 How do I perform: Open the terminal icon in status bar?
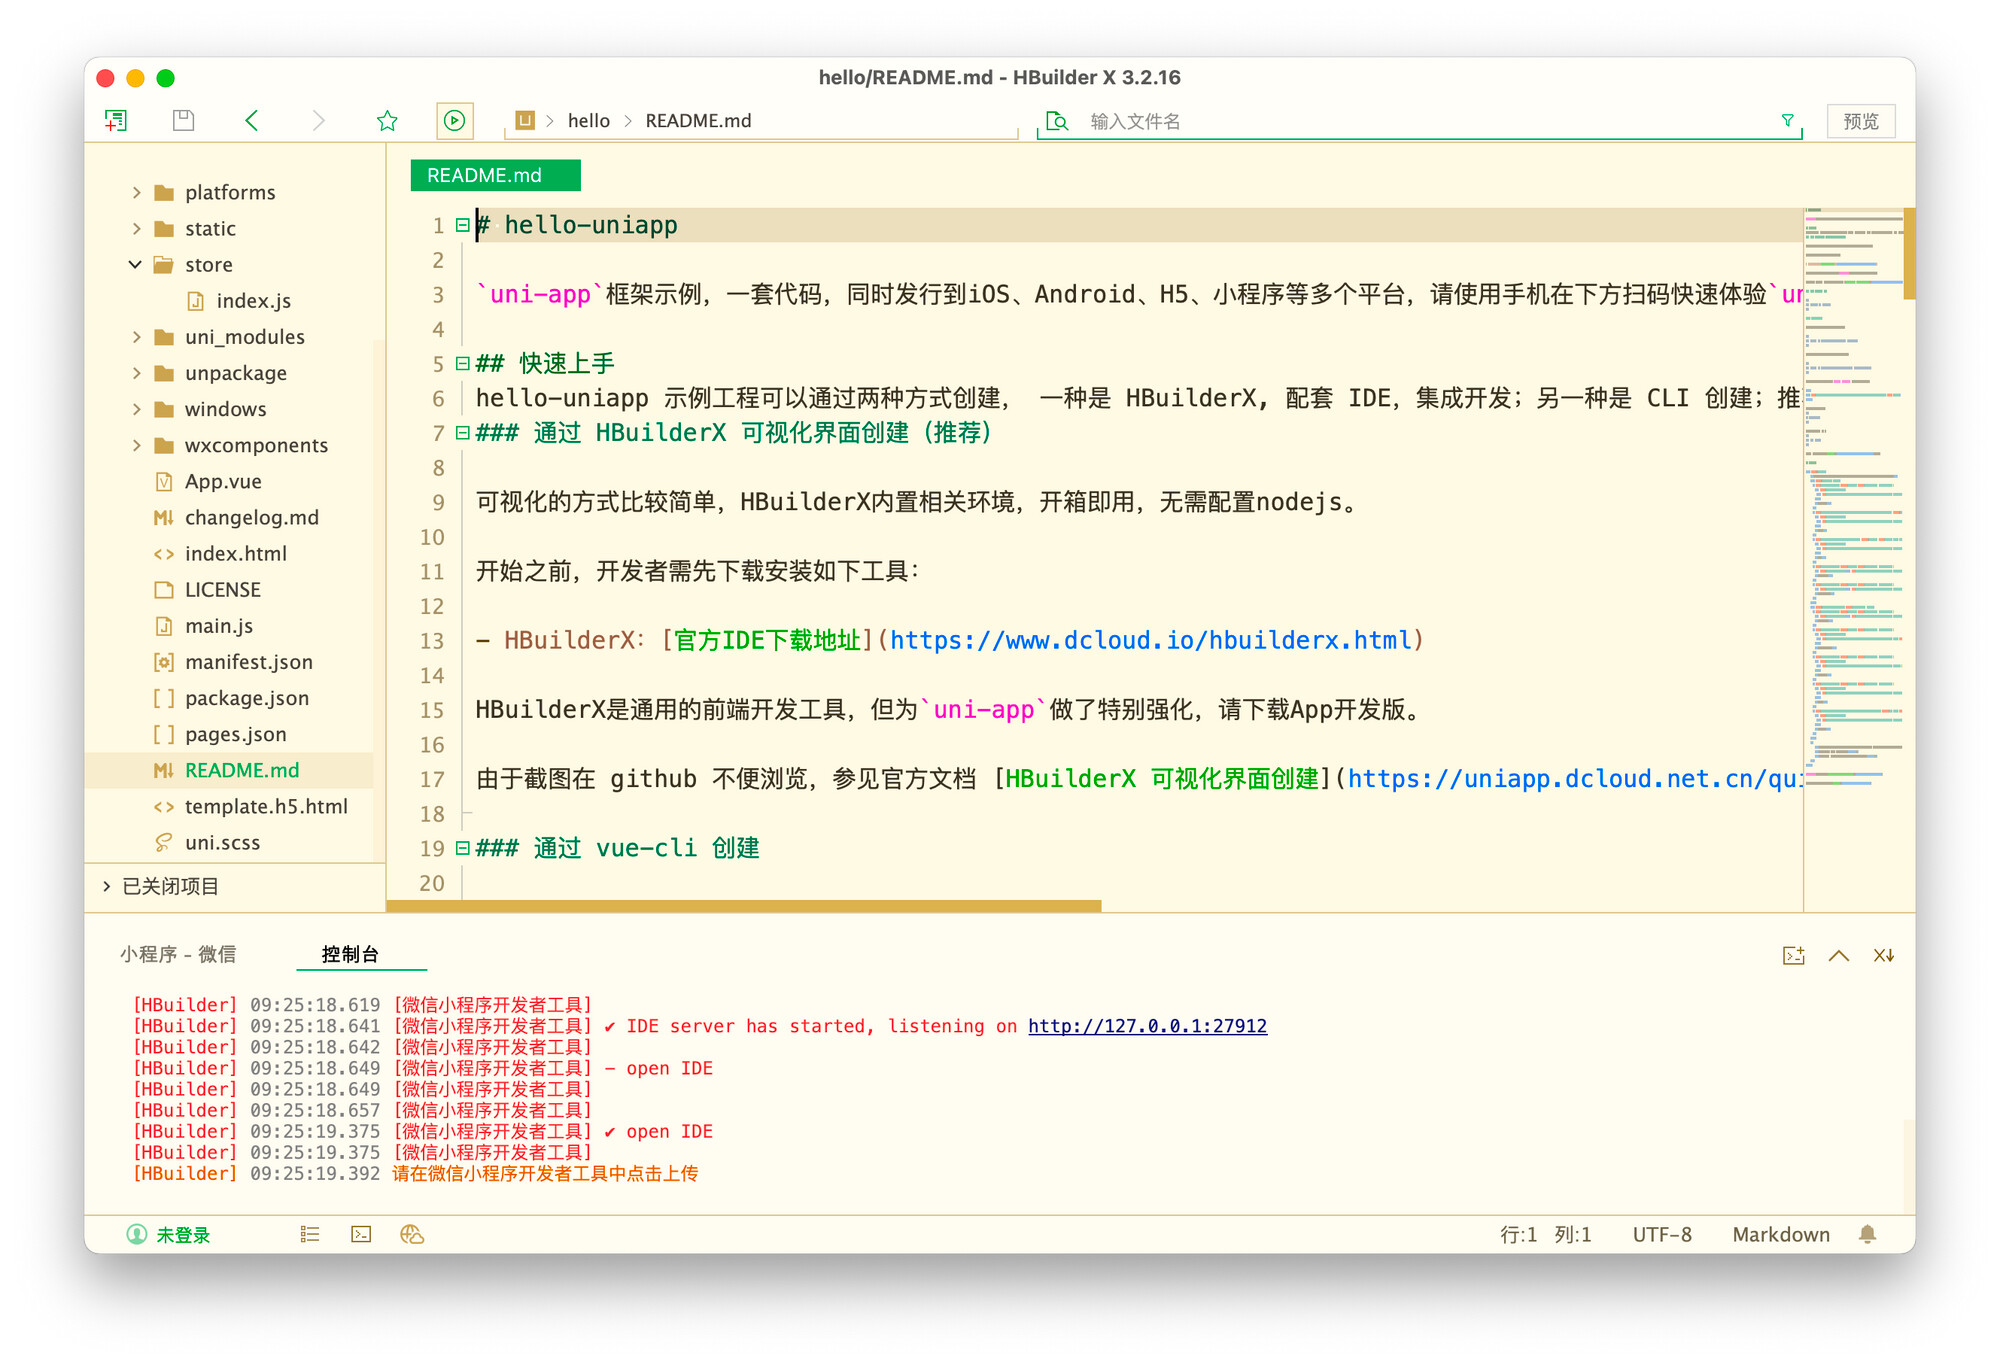coord(361,1234)
